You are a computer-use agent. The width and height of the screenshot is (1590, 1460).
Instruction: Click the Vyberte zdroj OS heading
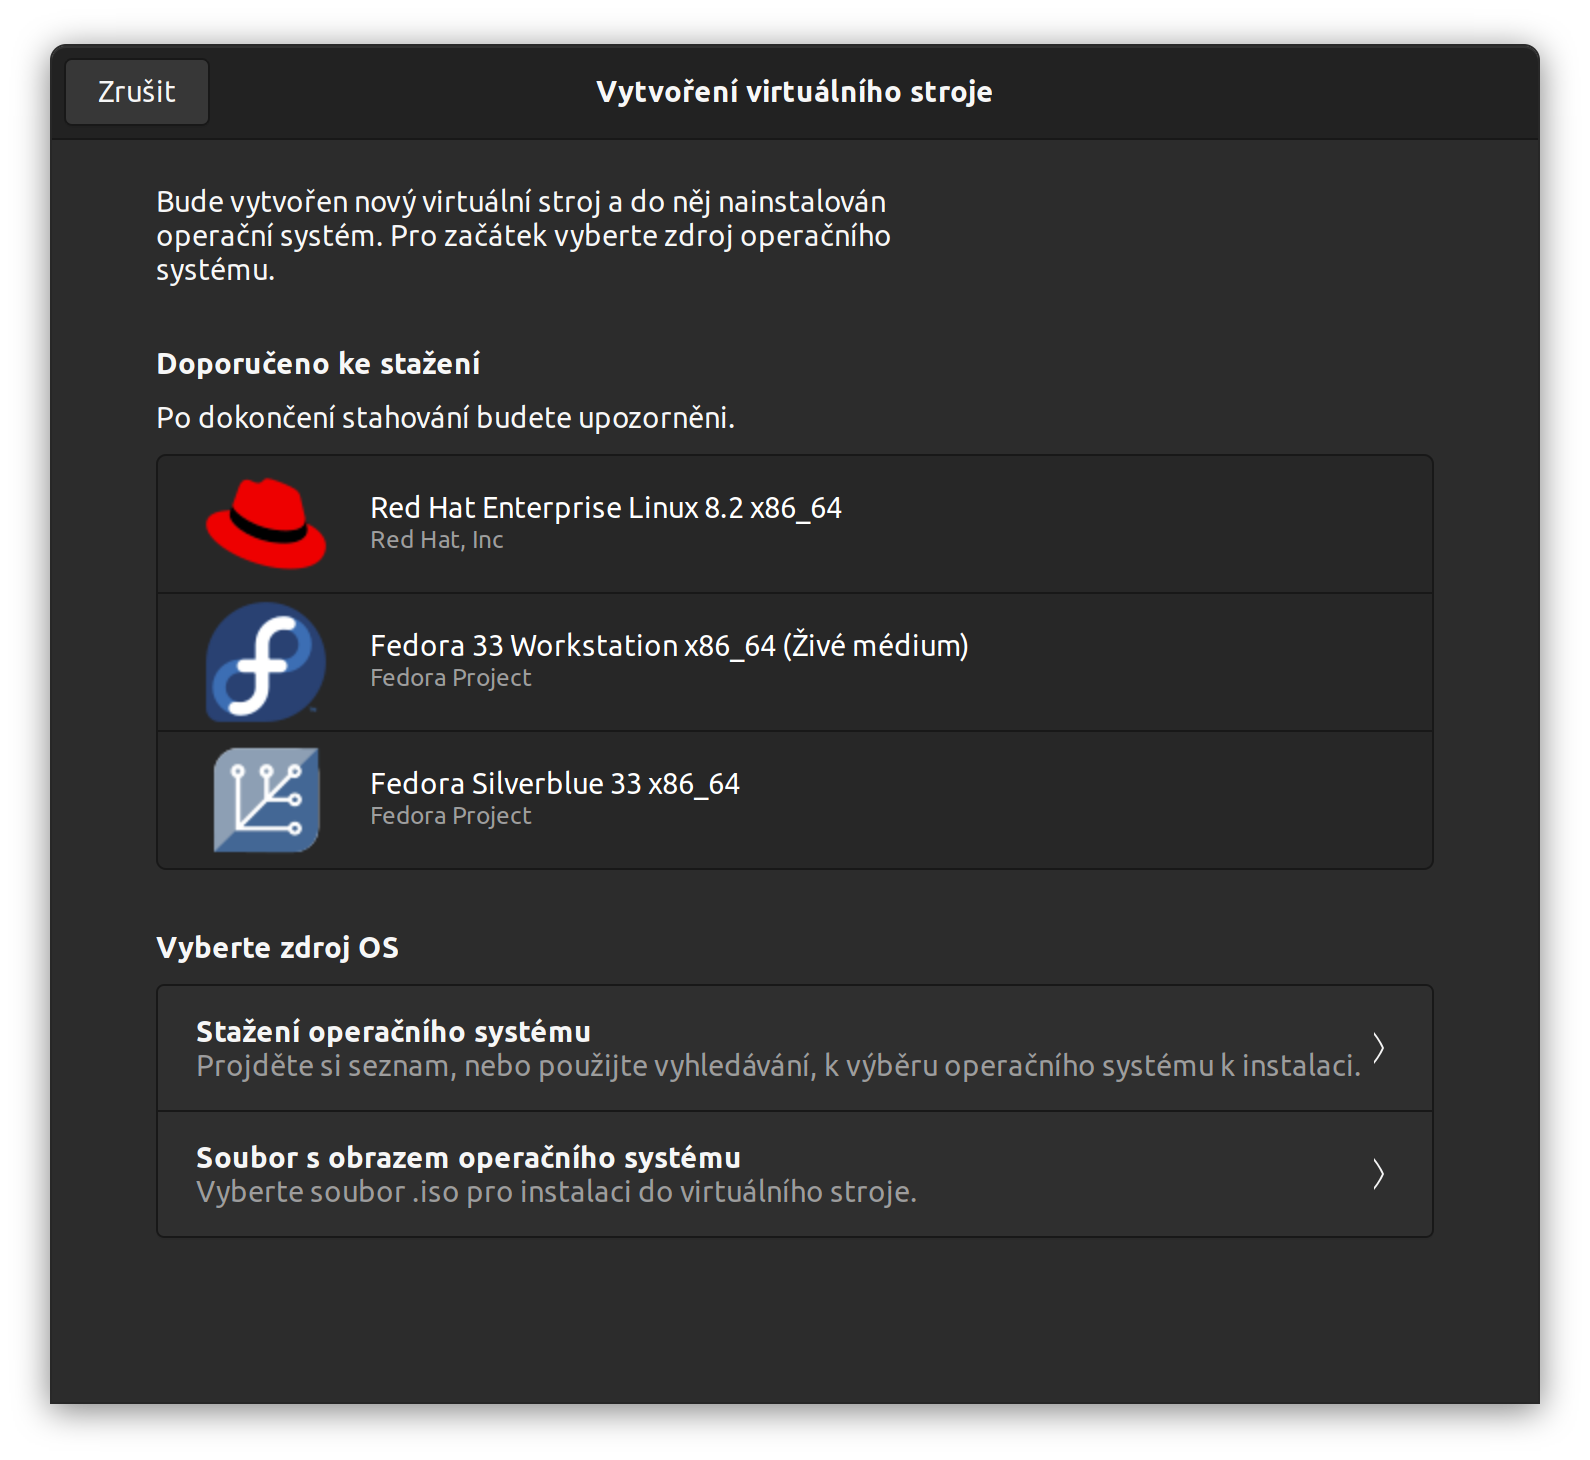[277, 948]
